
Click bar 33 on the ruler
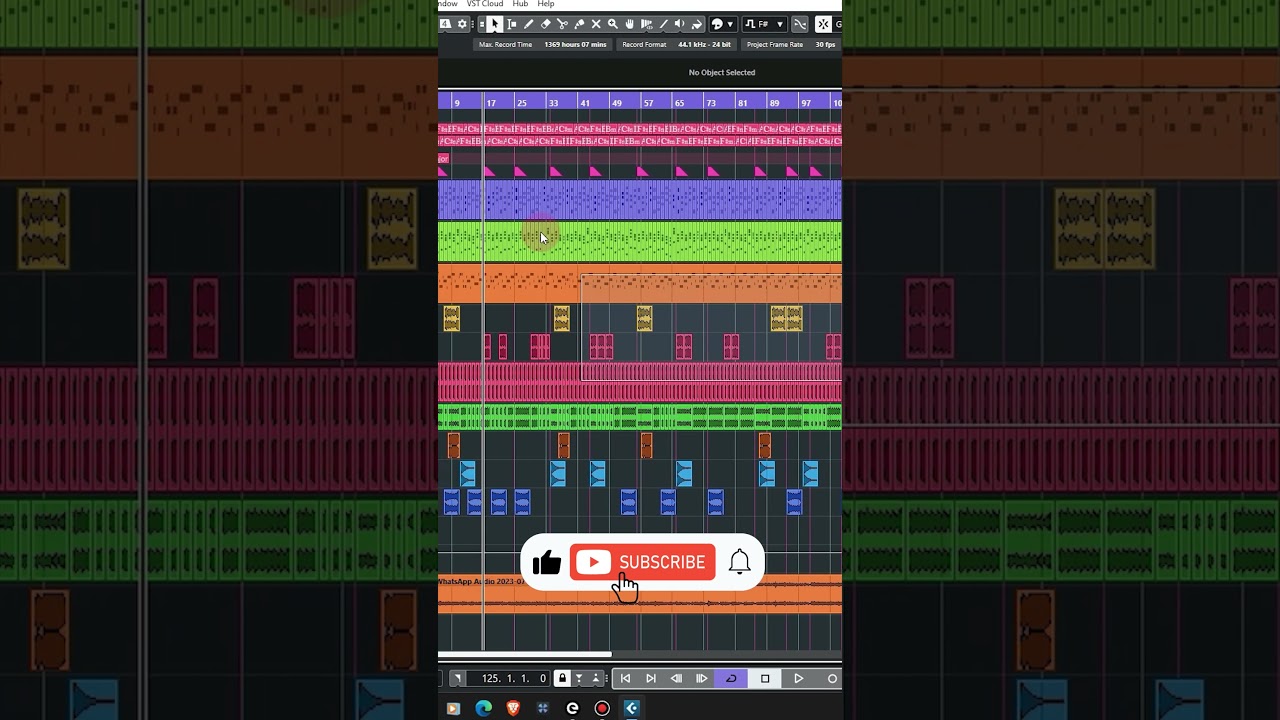click(553, 103)
